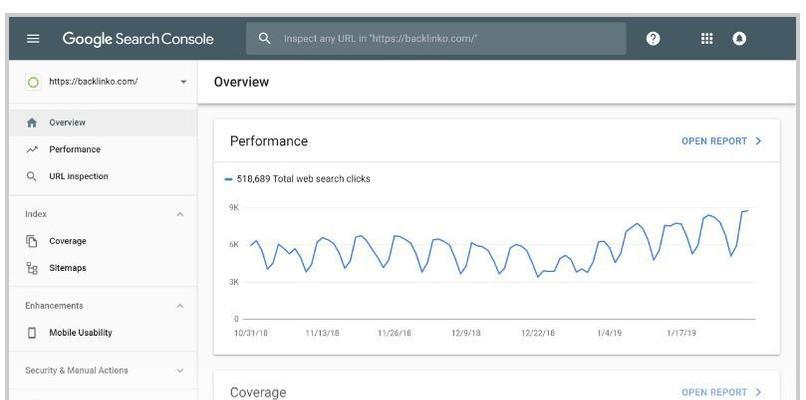Click the 6K y-axis label
Viewport: 806px width, 400px height.
tap(234, 245)
